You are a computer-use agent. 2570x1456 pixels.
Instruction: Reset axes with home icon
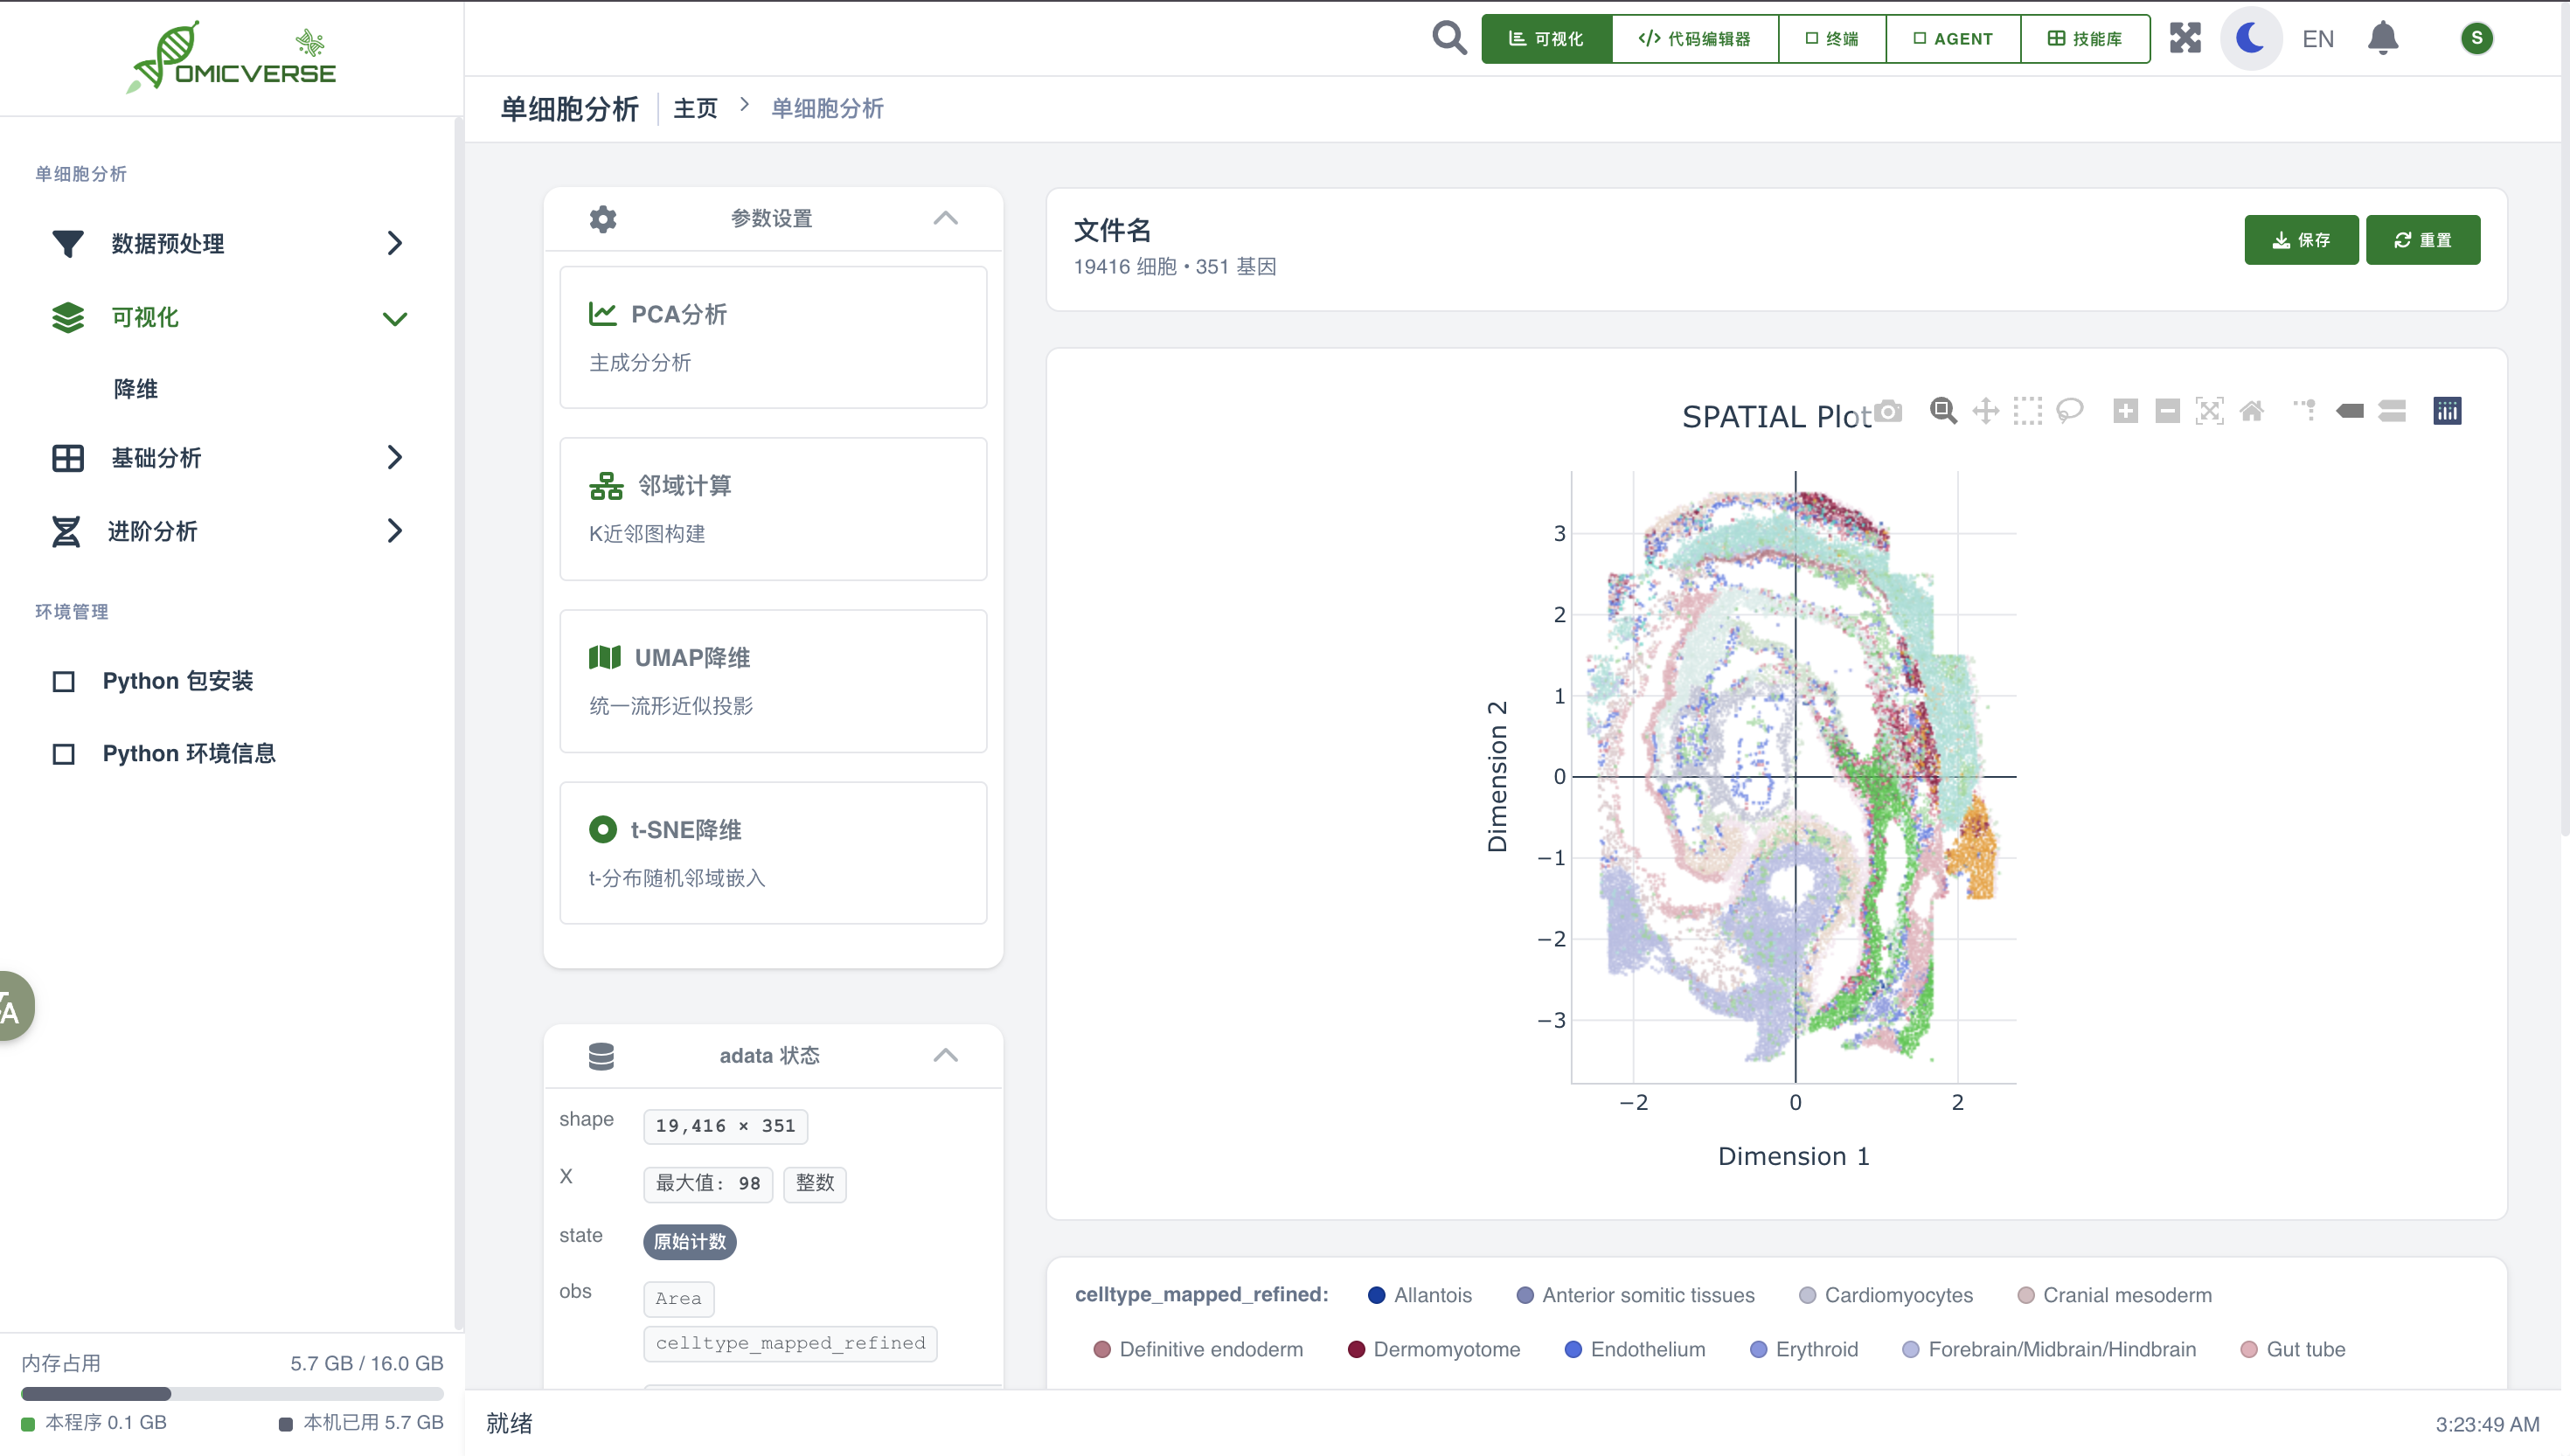point(2252,411)
